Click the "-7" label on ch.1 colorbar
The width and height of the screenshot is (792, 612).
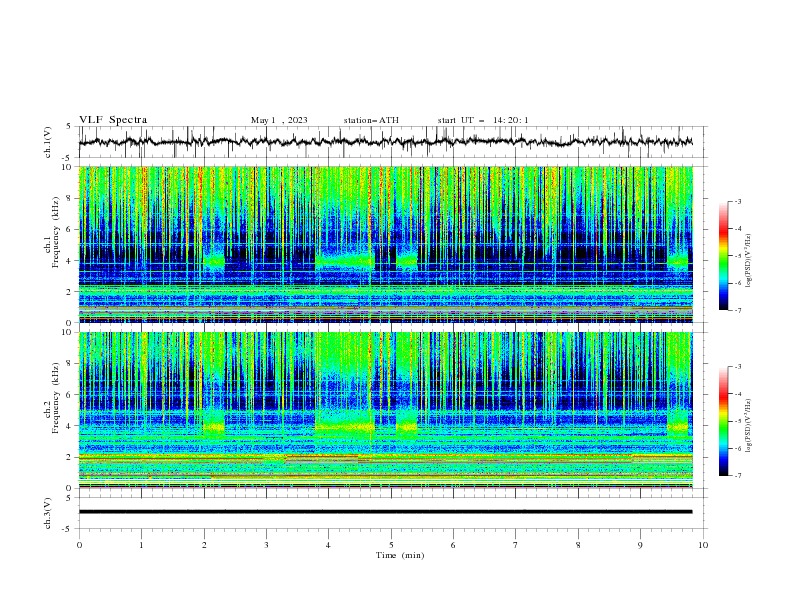(738, 310)
